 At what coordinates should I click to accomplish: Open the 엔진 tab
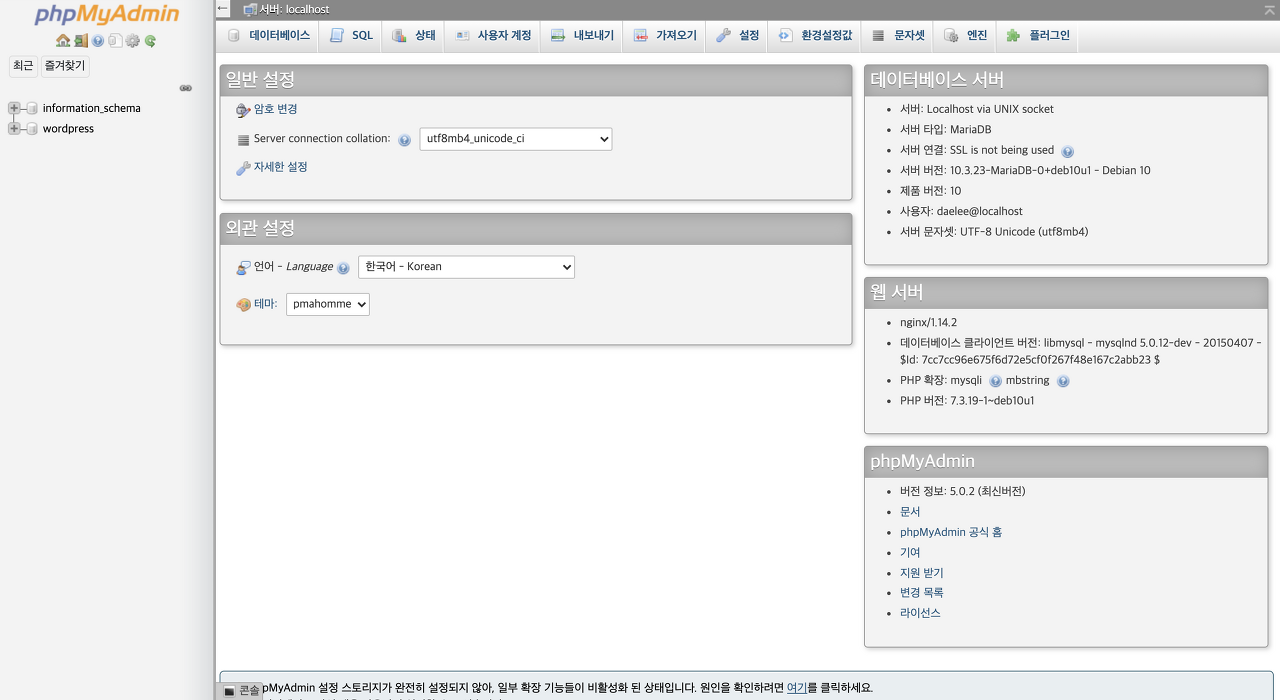click(966, 35)
